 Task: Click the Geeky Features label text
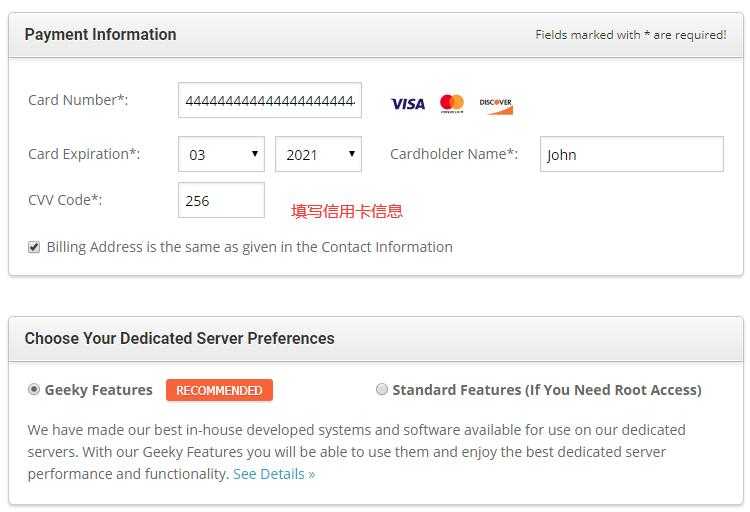point(99,390)
